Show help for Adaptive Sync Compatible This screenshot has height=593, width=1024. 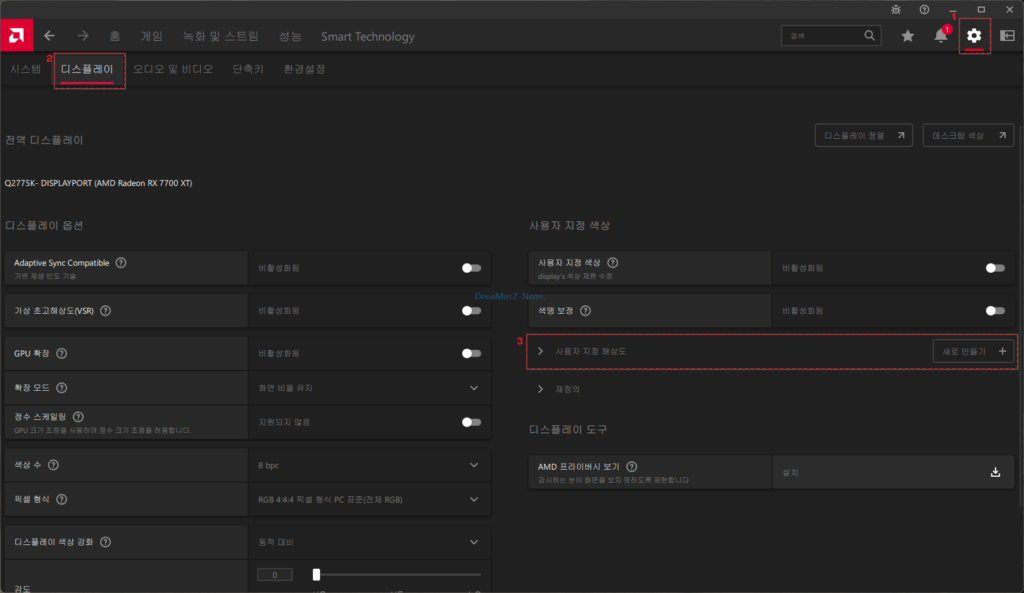click(x=121, y=263)
